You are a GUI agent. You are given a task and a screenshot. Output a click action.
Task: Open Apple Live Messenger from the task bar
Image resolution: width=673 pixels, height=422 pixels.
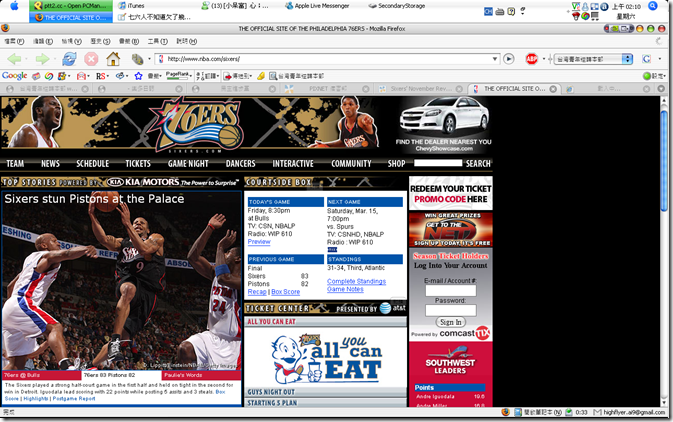click(x=317, y=6)
